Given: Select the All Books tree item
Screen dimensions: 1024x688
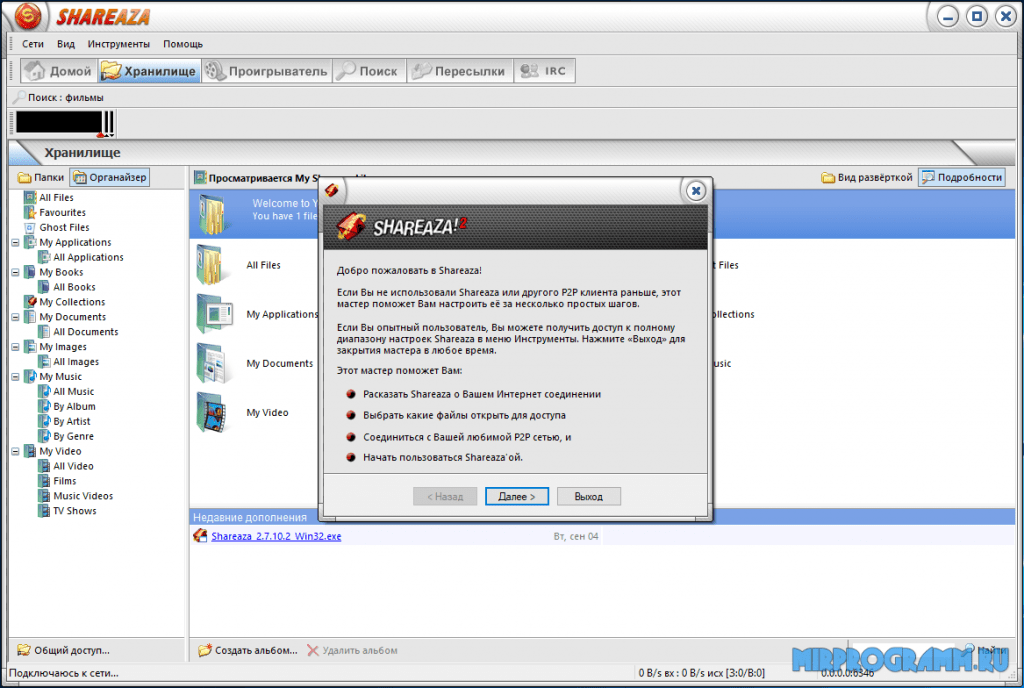Looking at the screenshot, I should tap(67, 287).
